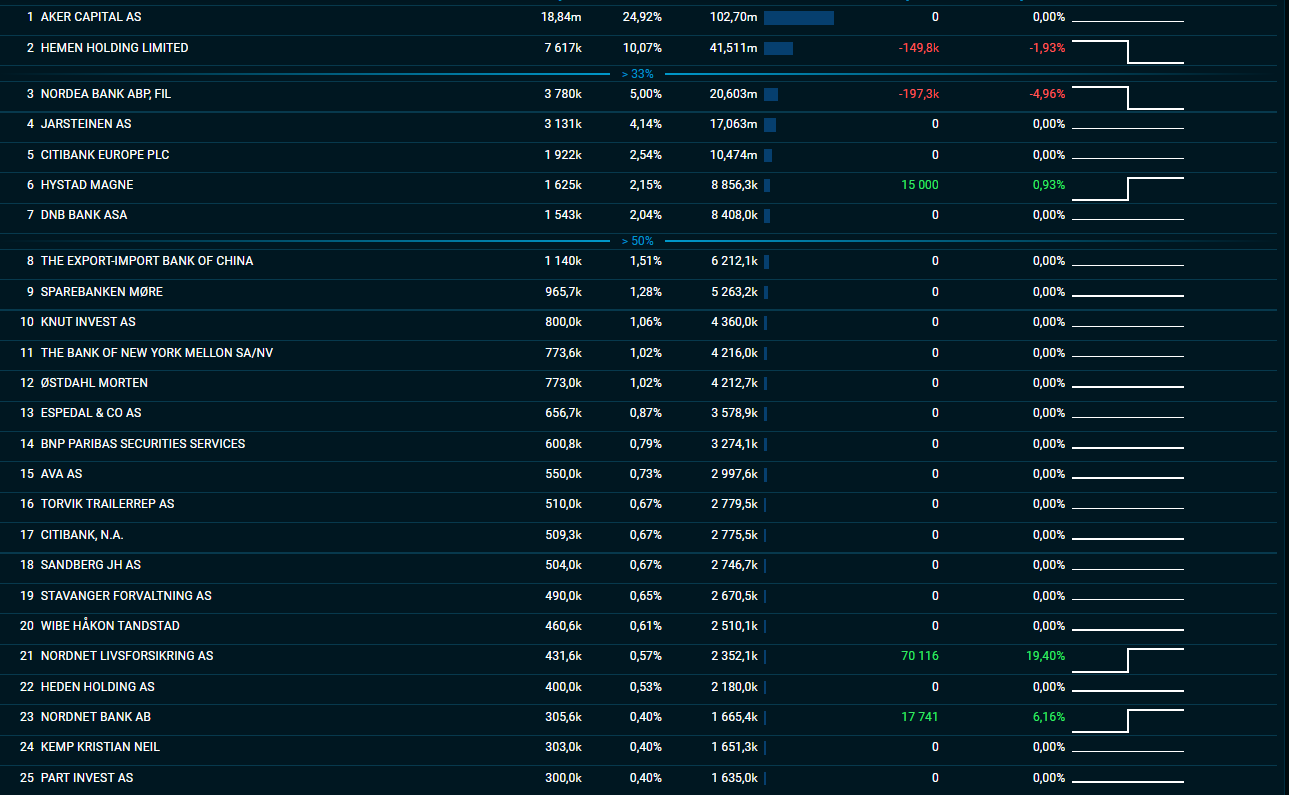Screen dimensions: 1289x795
Task: Click STAVANGER FORVALTNING AS name
Action: 126,596
